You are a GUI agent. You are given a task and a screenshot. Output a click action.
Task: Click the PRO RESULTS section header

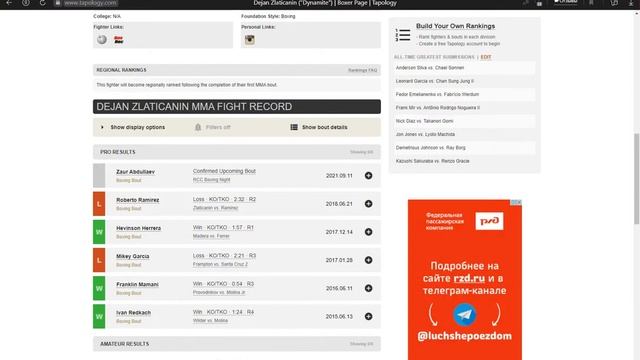237,152
